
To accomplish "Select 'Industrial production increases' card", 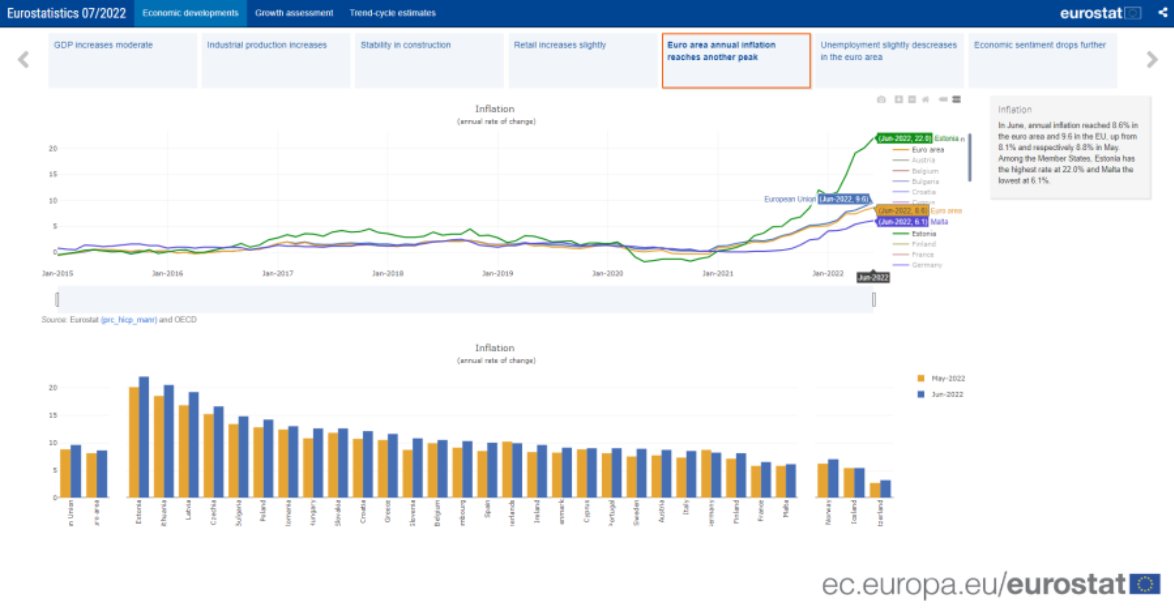I will pyautogui.click(x=276, y=61).
